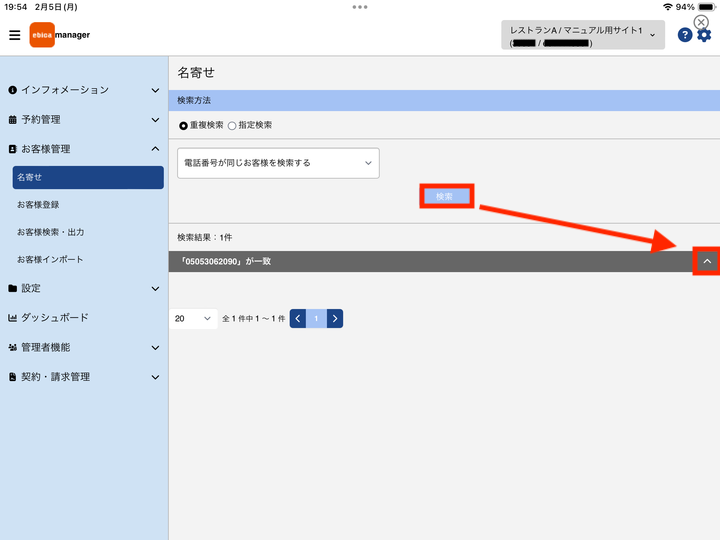Viewport: 720px width, 540px height.
Task: Open お客様検索・出力 menu item
Action: click(51, 232)
